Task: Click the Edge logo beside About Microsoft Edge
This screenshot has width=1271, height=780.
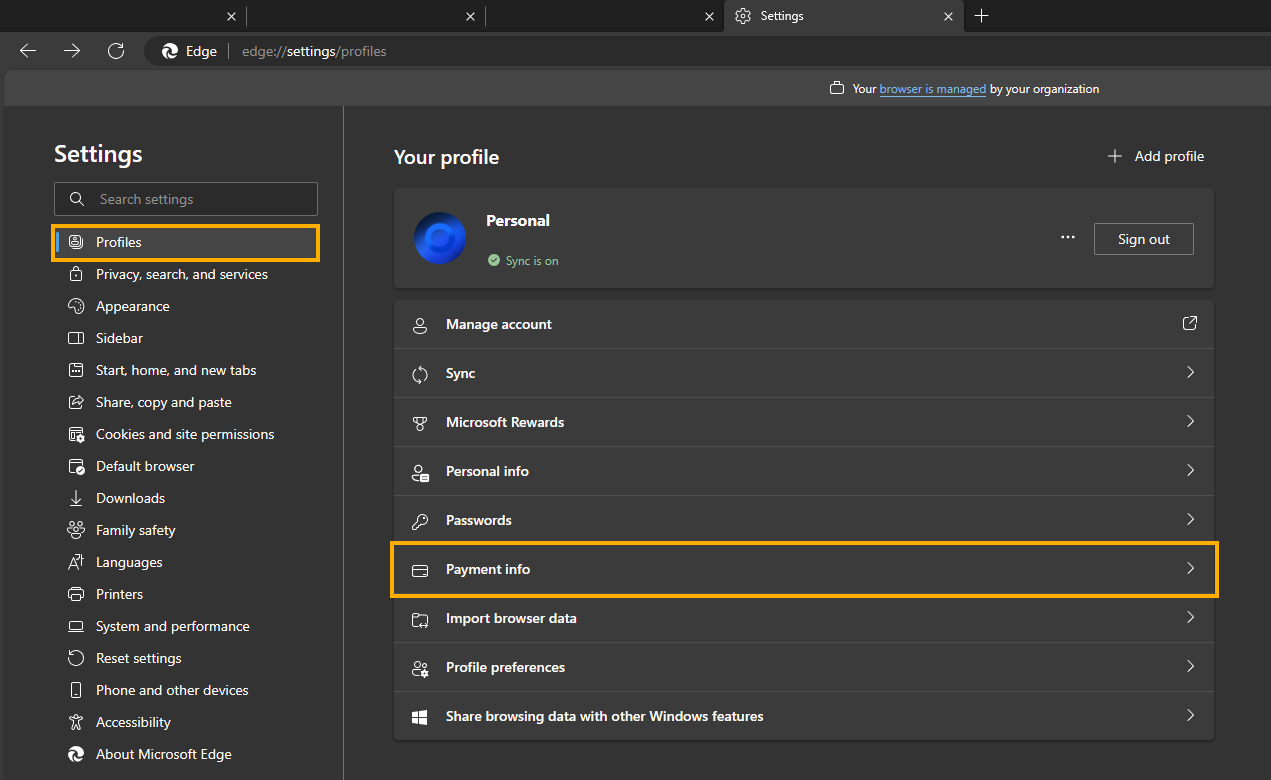Action: [x=76, y=754]
